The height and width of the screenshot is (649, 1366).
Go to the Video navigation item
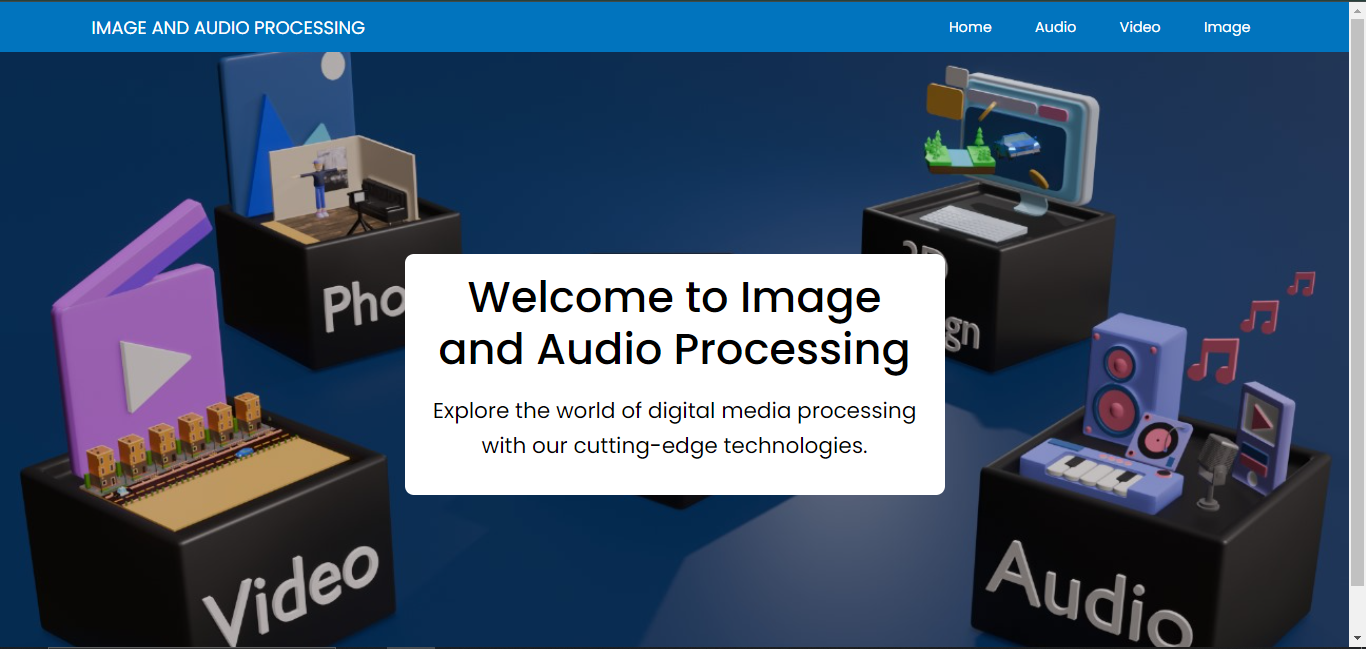coord(1139,27)
